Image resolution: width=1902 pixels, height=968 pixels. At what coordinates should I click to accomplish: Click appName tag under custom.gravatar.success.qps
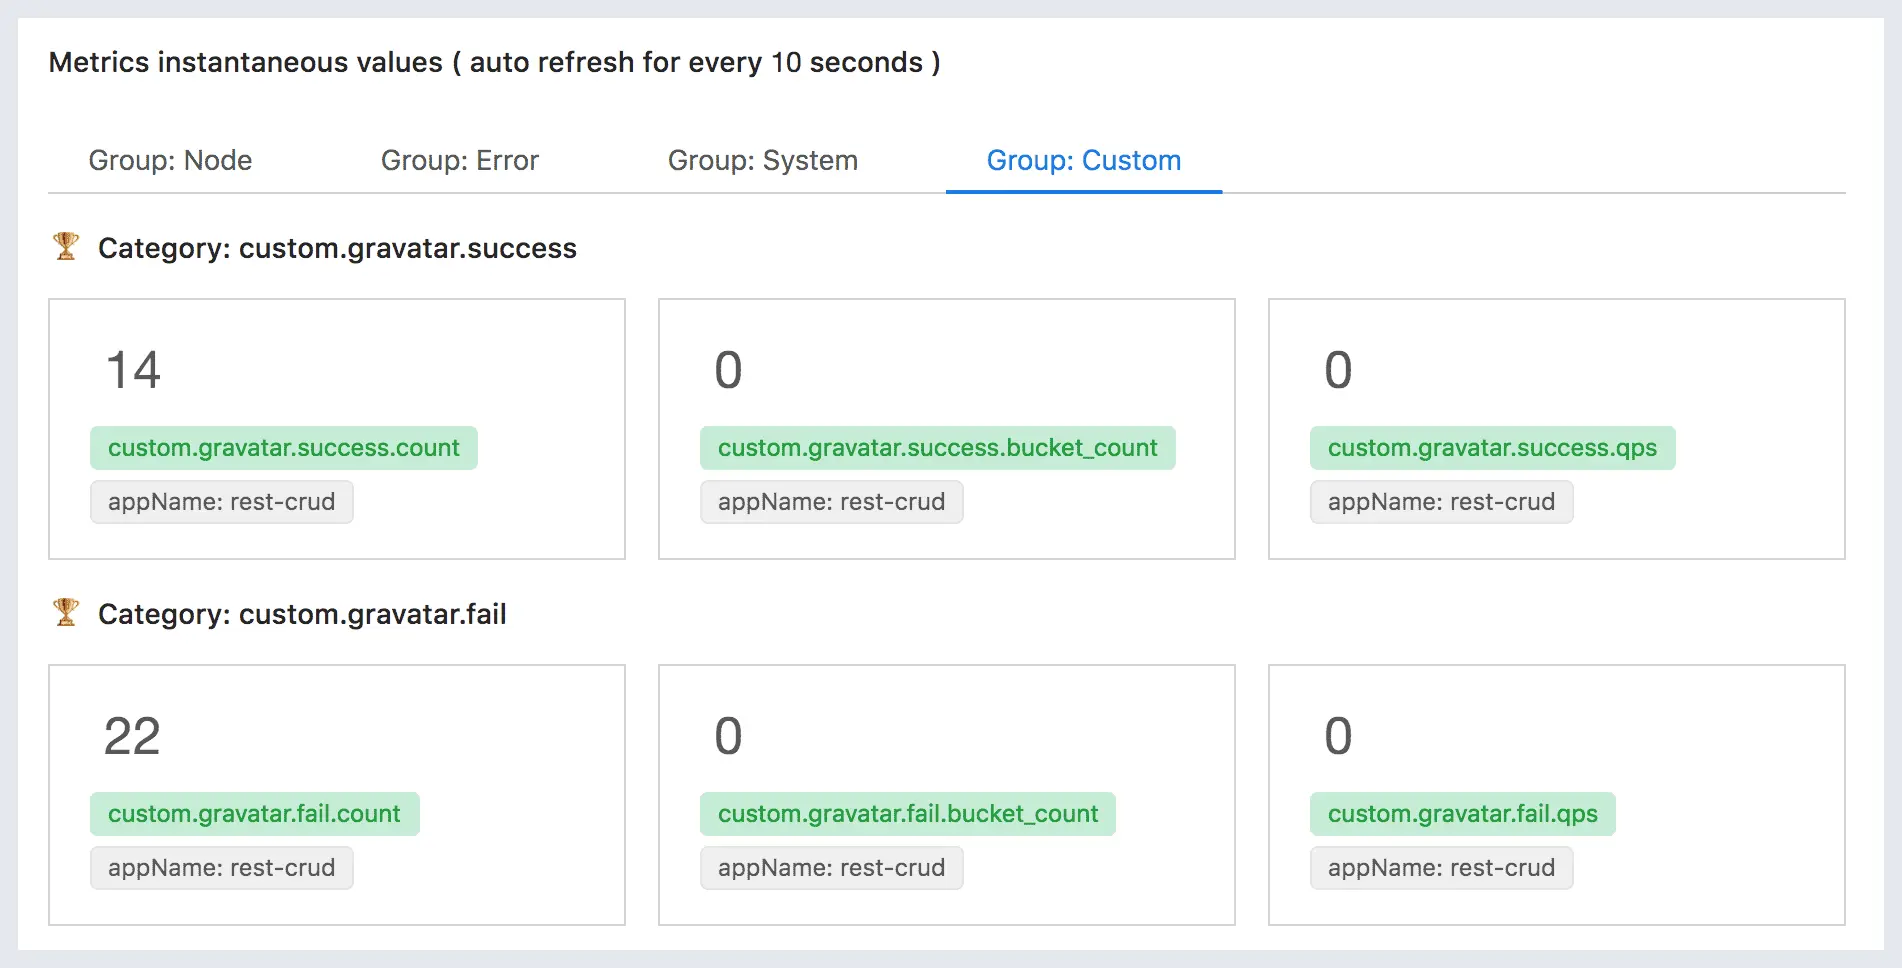[x=1441, y=502]
